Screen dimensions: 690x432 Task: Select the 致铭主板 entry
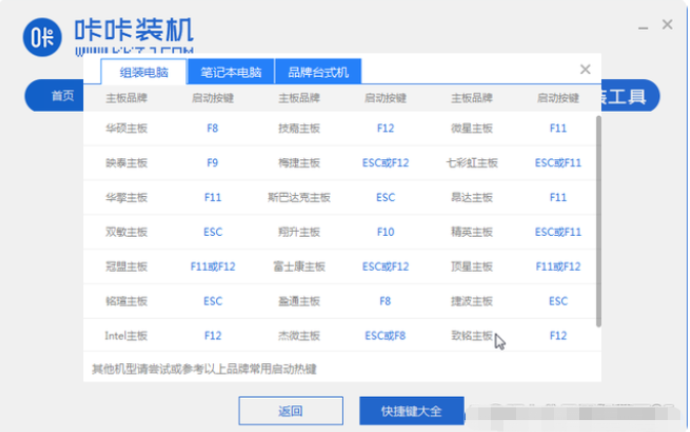(x=472, y=335)
